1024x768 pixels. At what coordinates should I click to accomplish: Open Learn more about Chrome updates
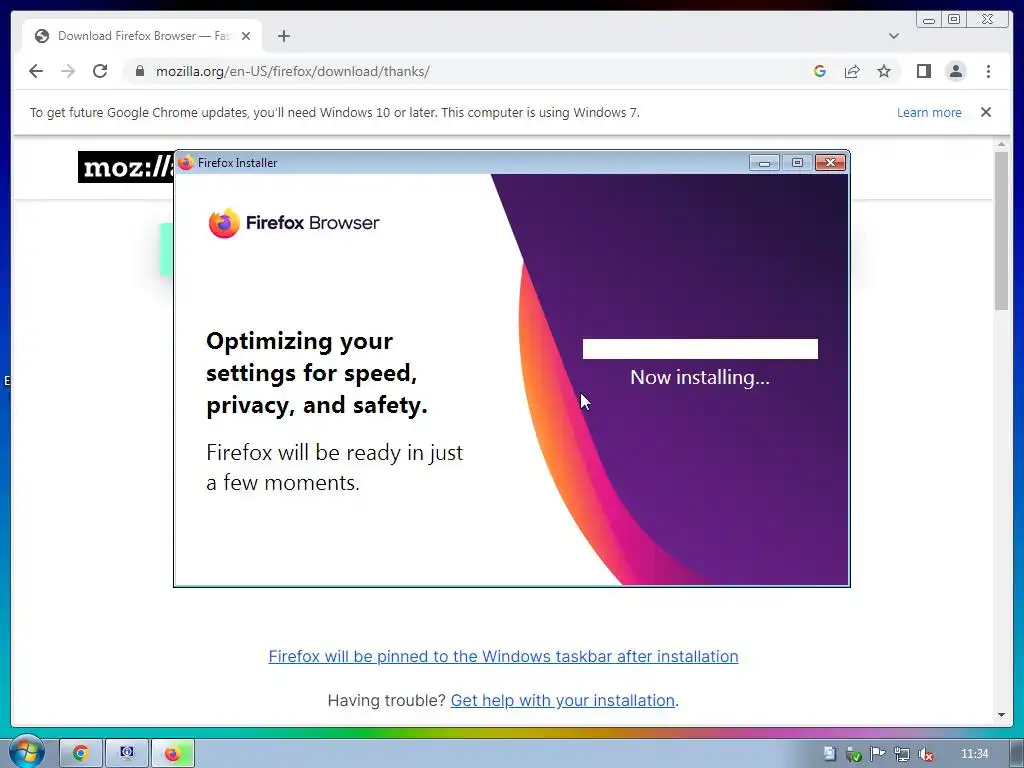pyautogui.click(x=929, y=112)
